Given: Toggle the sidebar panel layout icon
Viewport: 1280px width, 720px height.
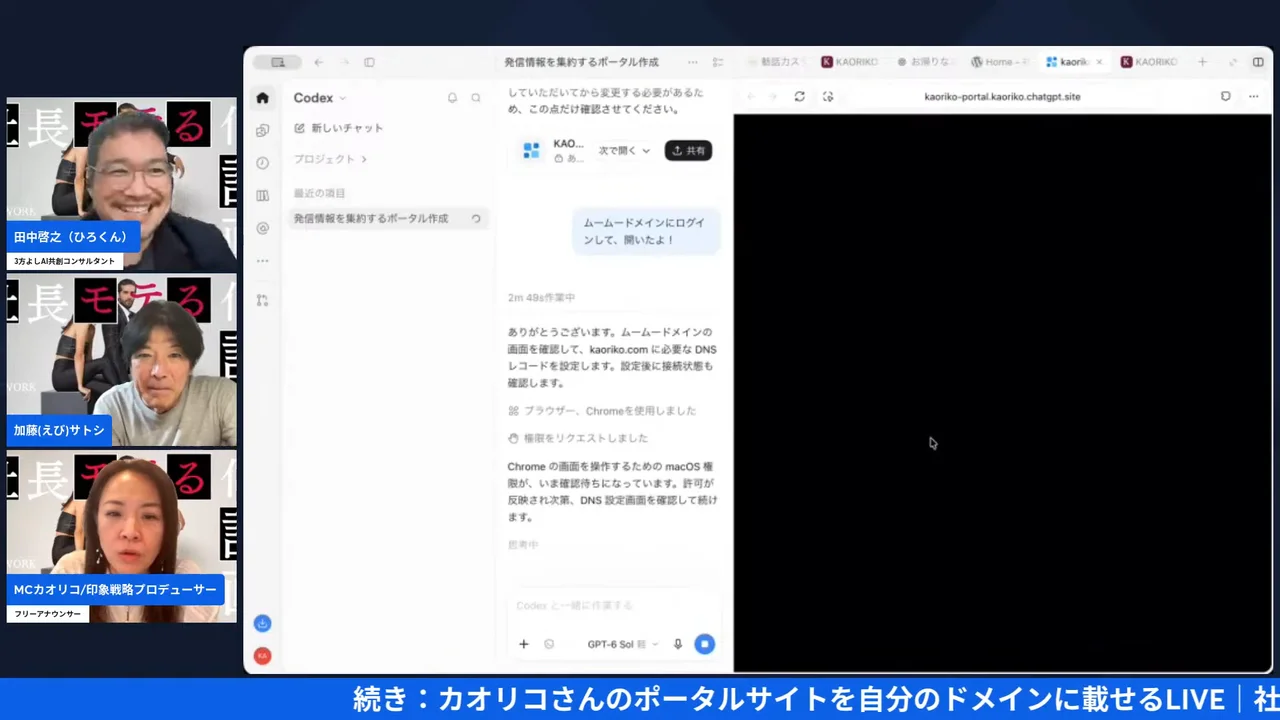Looking at the screenshot, I should [x=369, y=62].
